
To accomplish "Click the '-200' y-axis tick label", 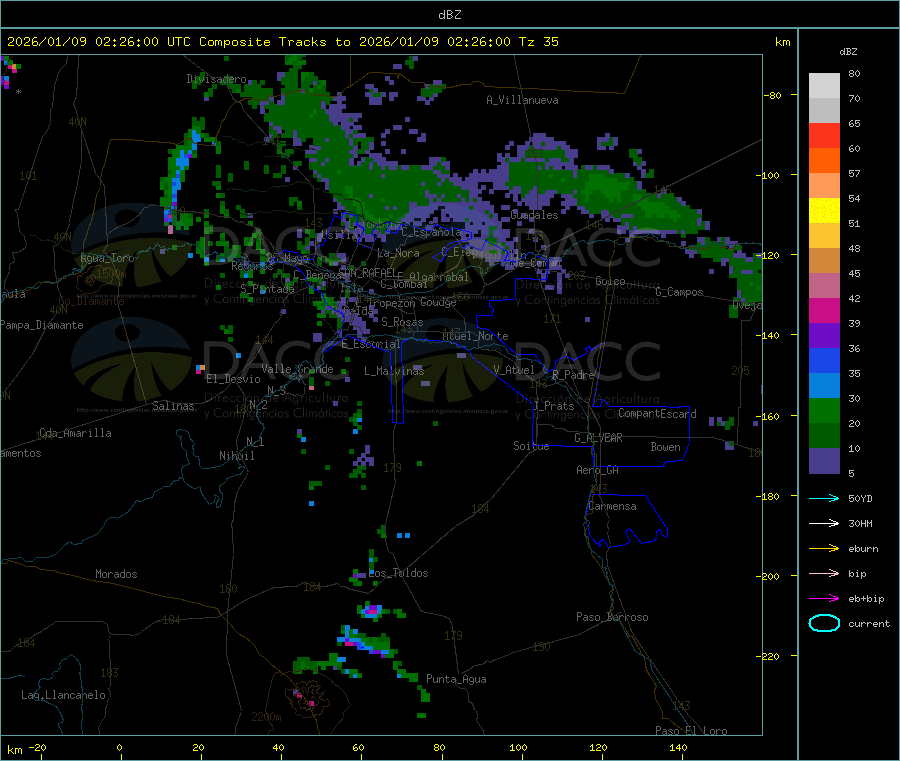I will pos(767,576).
